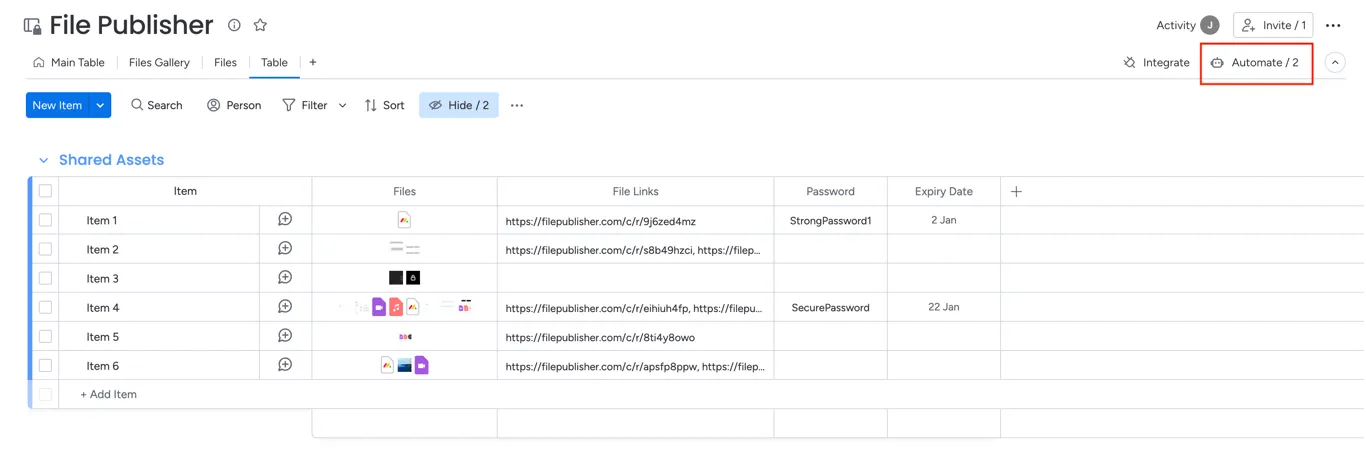
Task: Open Item 6 landscape image thumbnail
Action: click(404, 365)
